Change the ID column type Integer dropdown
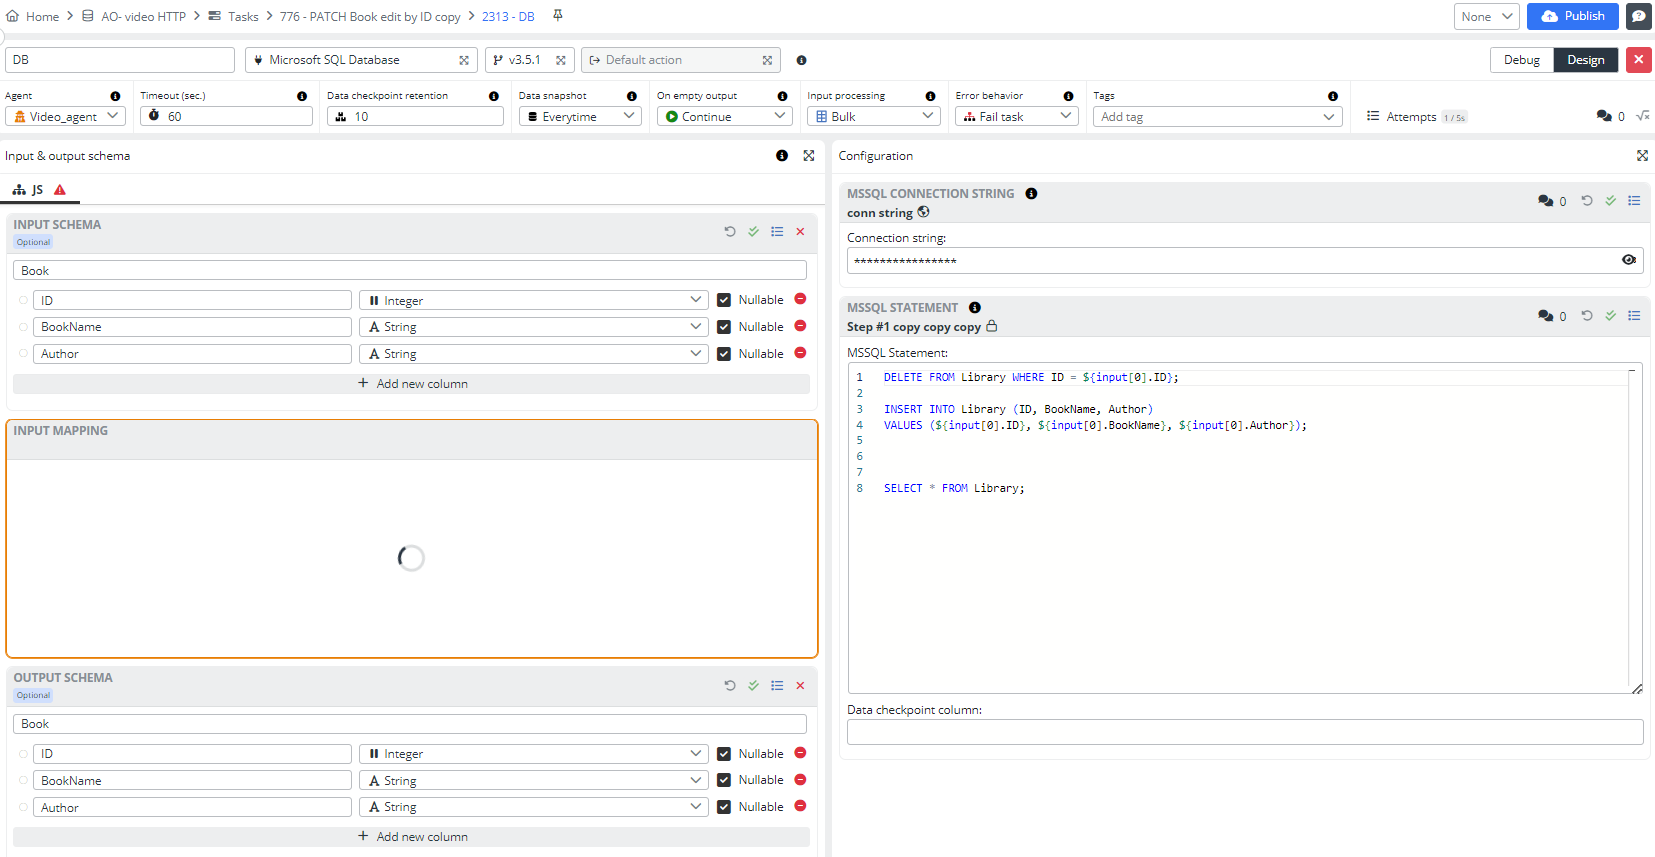1655x857 pixels. point(534,301)
